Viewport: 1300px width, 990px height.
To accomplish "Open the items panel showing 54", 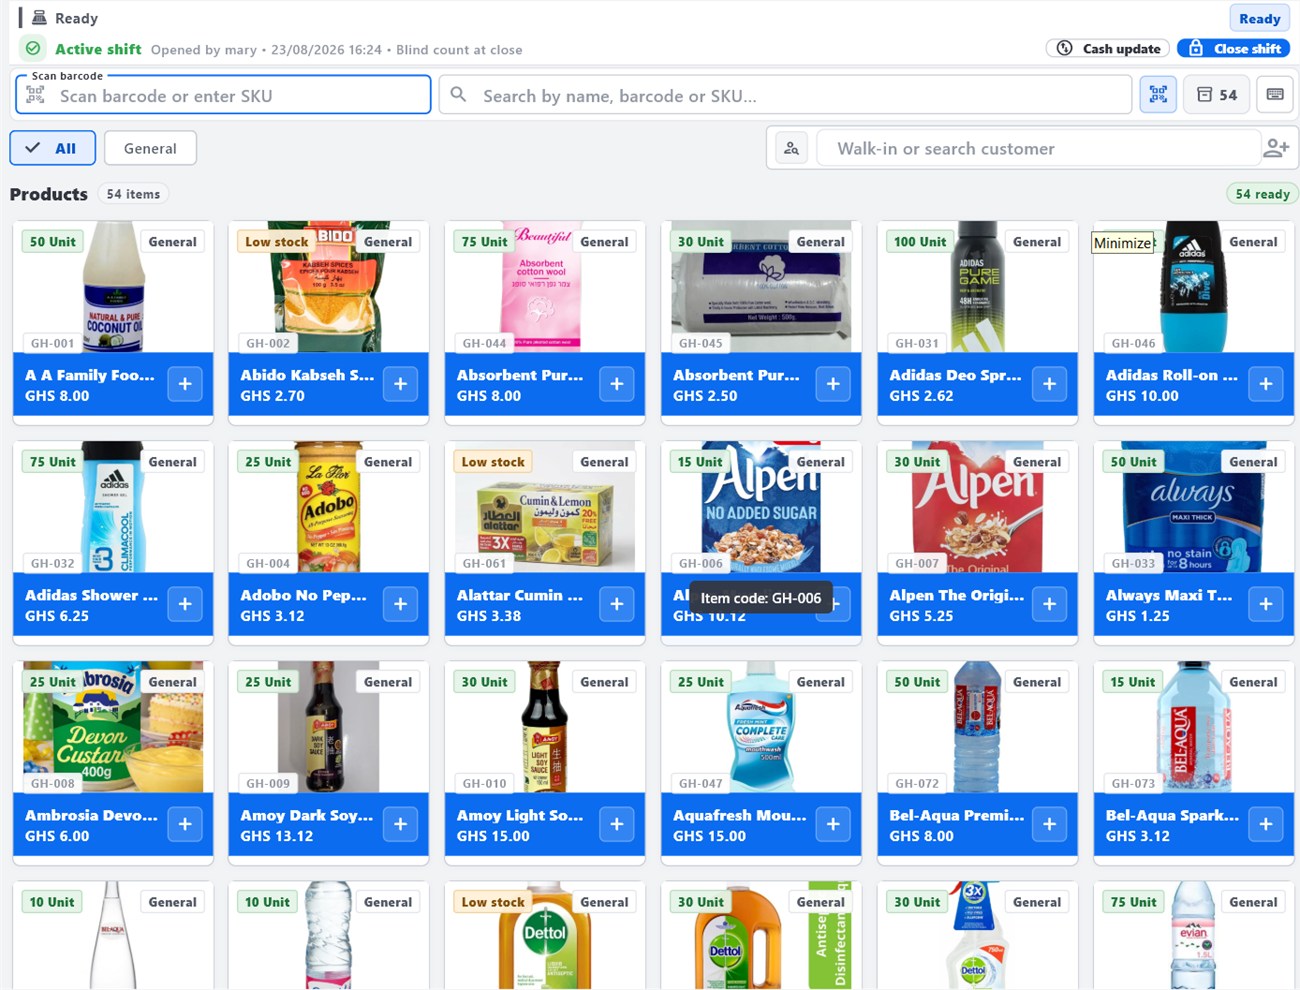I will coord(1217,95).
